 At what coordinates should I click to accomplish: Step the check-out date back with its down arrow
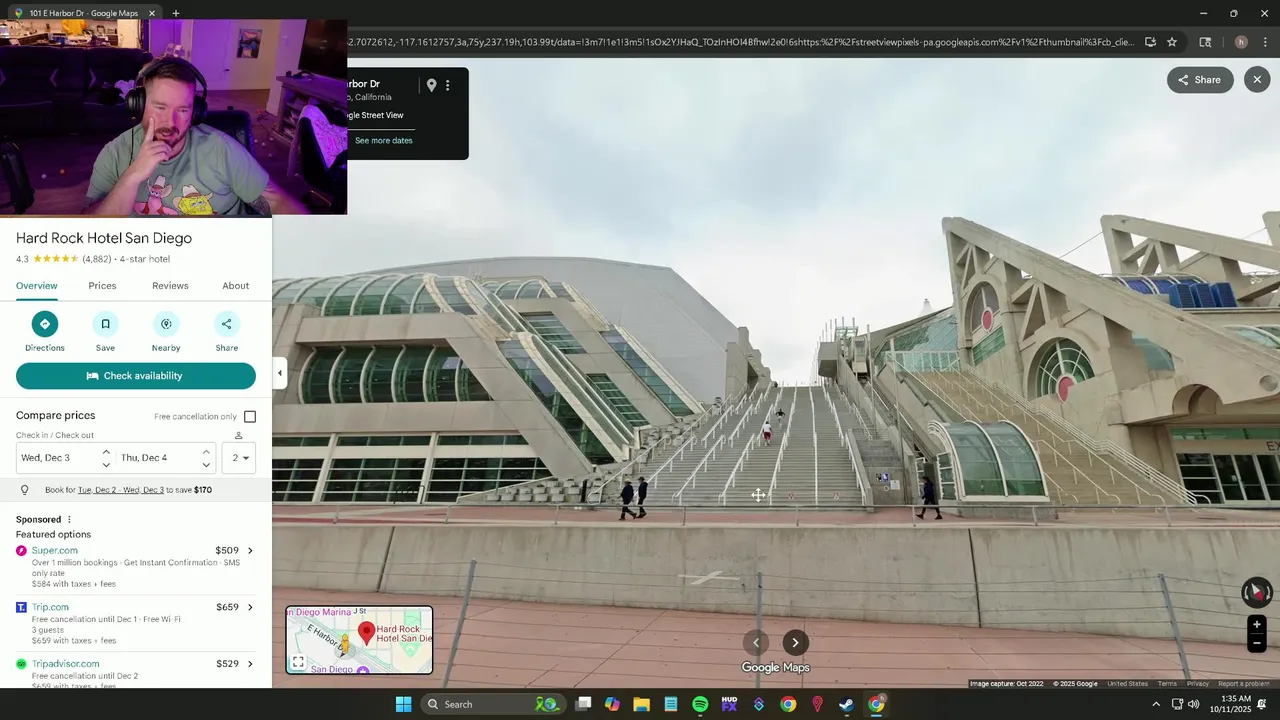[x=206, y=465]
